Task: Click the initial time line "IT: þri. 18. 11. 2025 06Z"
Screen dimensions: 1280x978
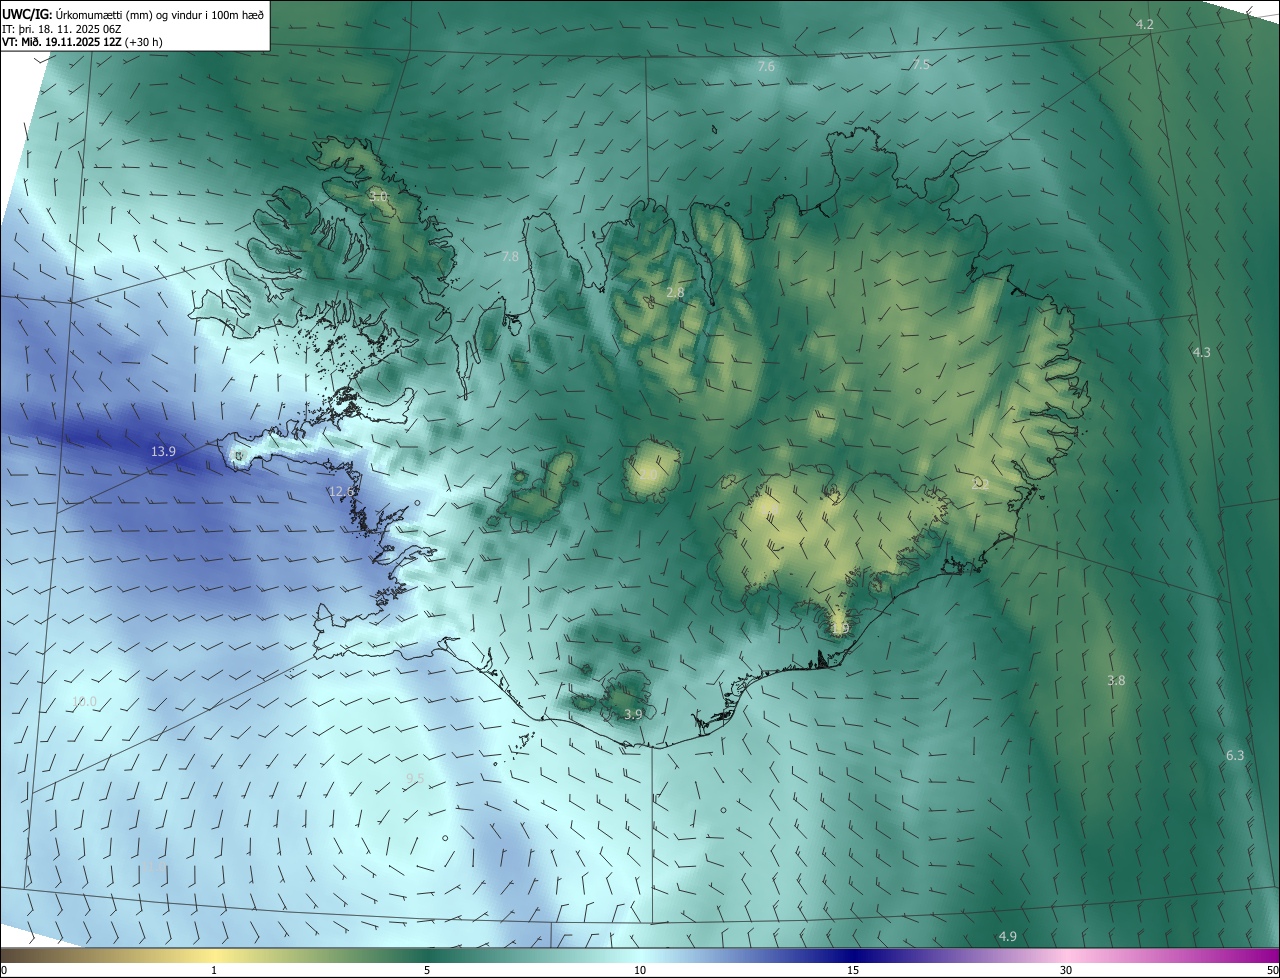Action: click(64, 29)
